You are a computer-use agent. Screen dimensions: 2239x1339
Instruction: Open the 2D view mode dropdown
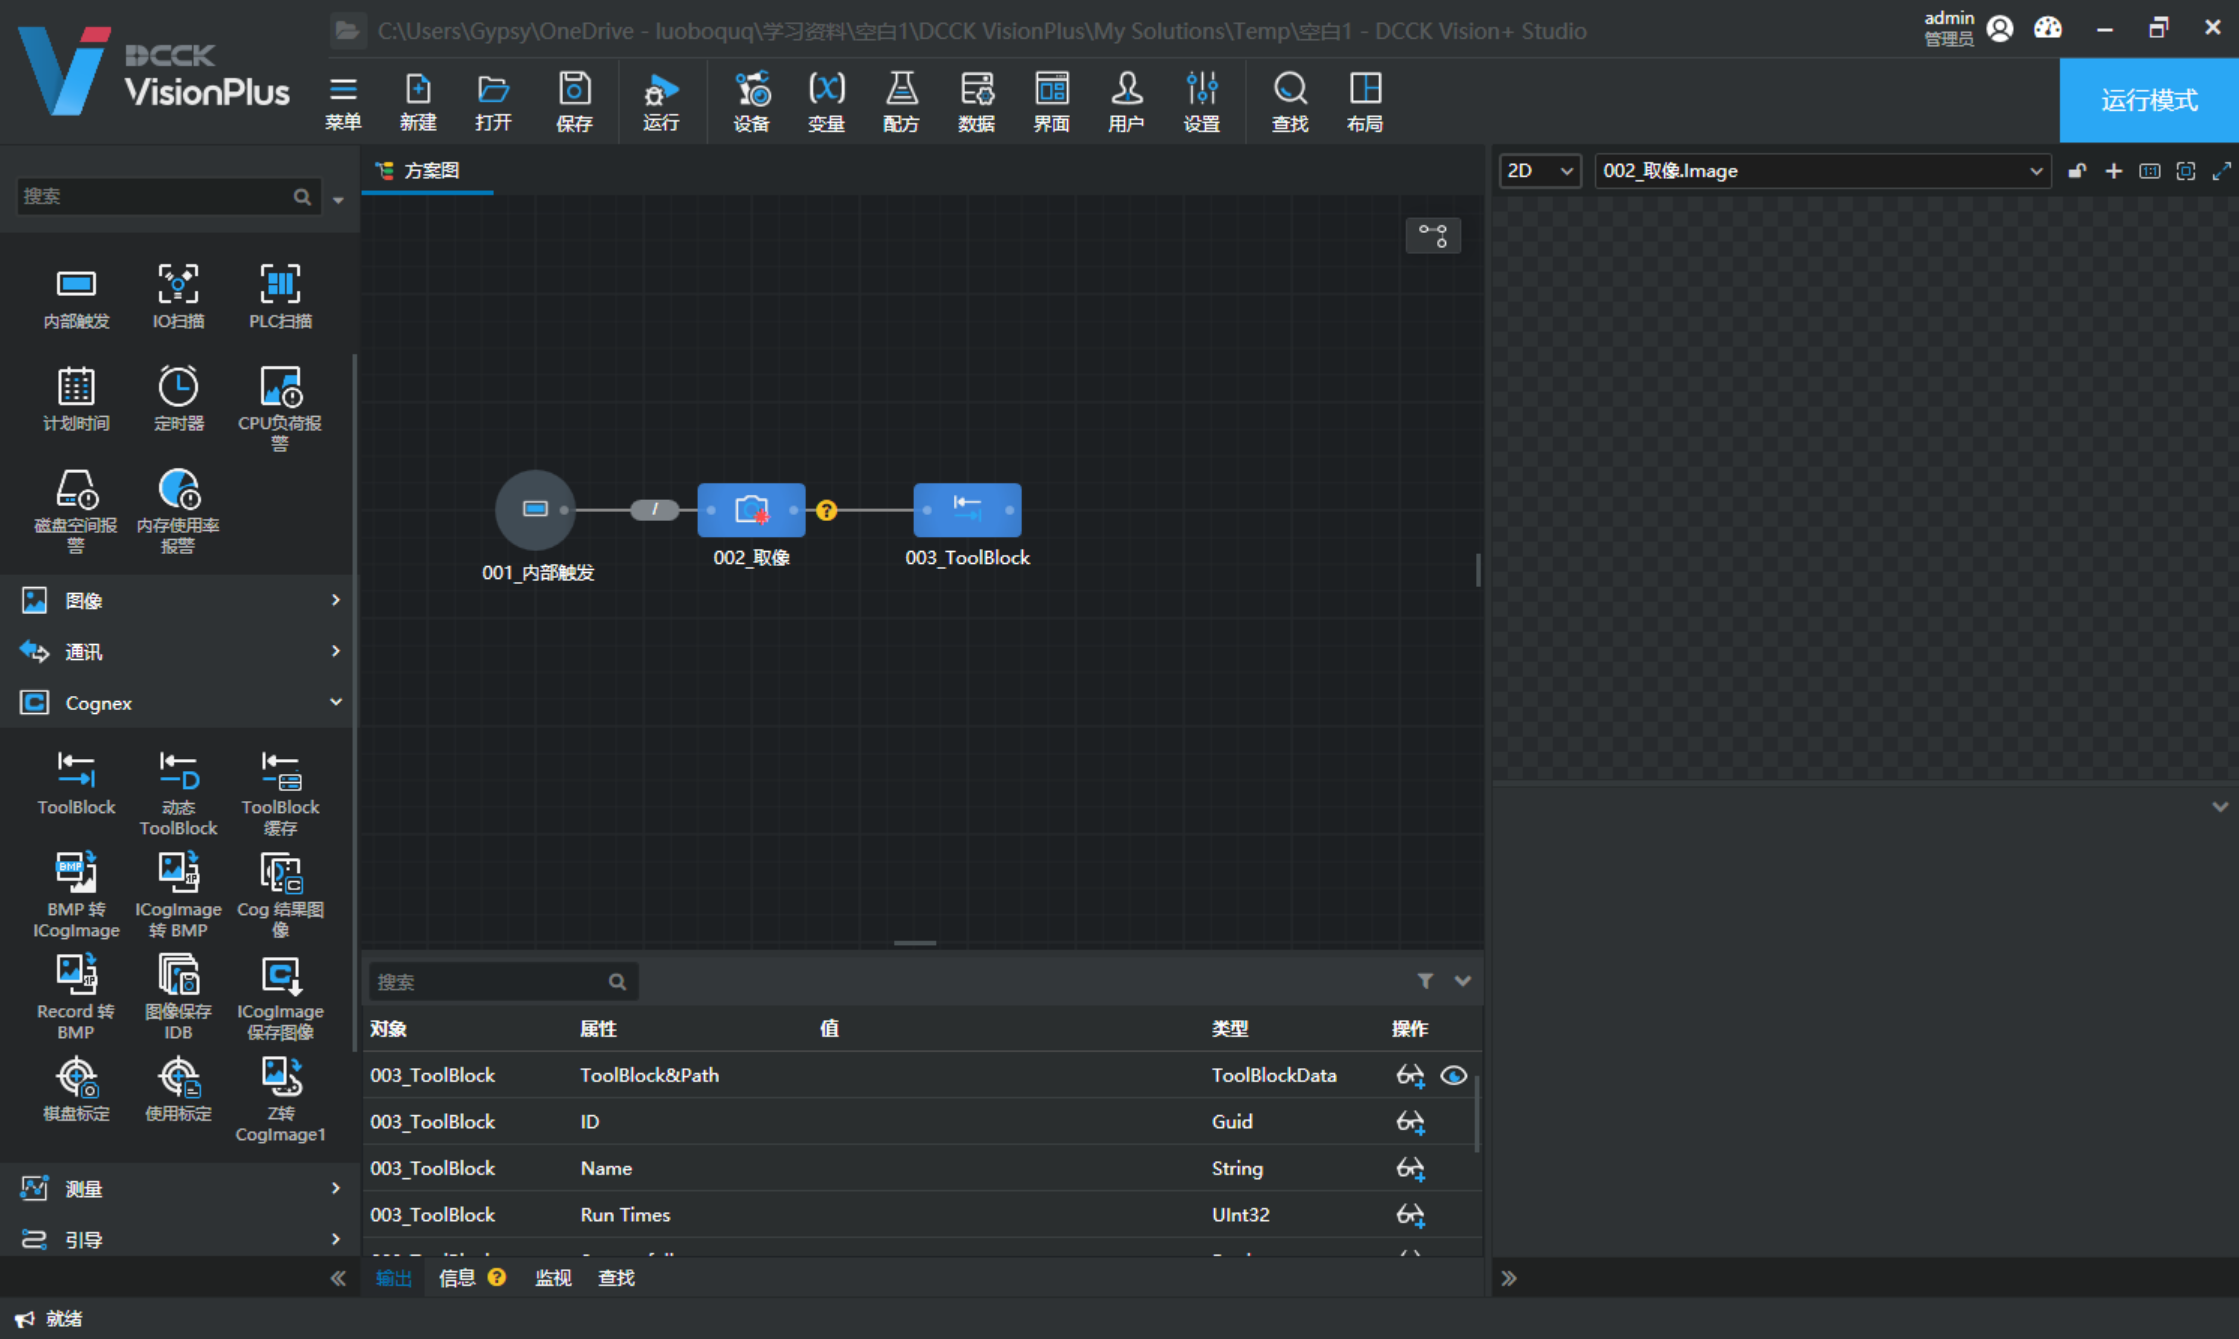(1540, 171)
